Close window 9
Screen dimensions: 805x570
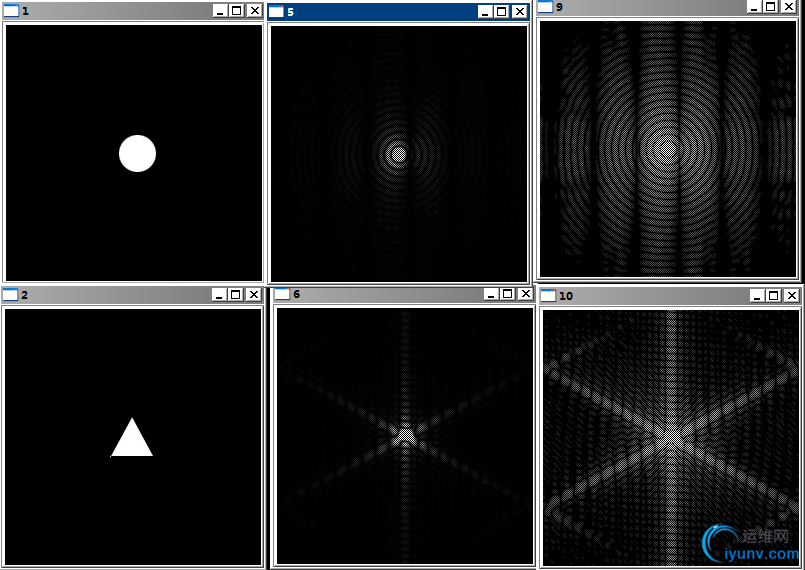point(788,7)
